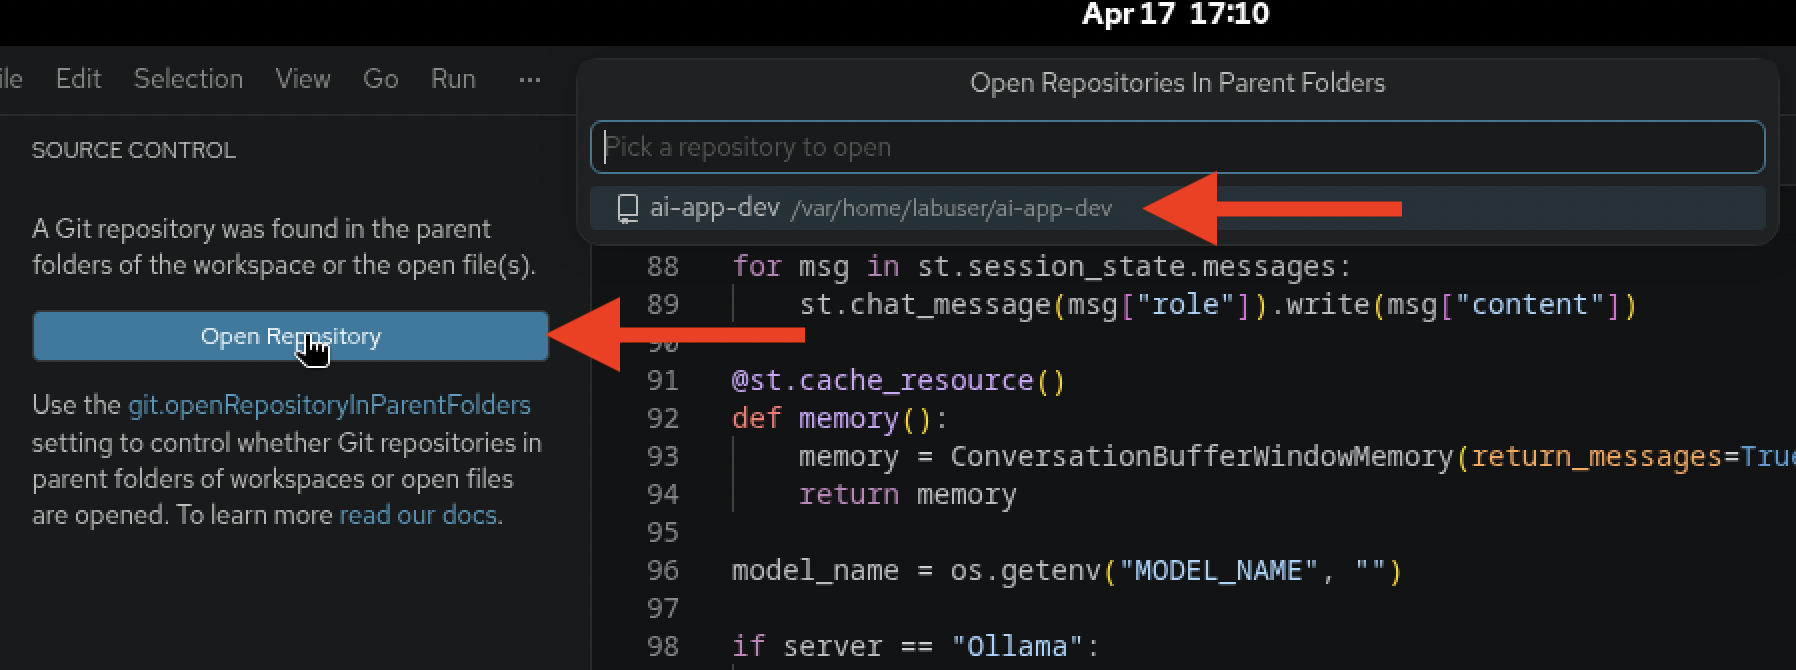Open the View menu

303,79
